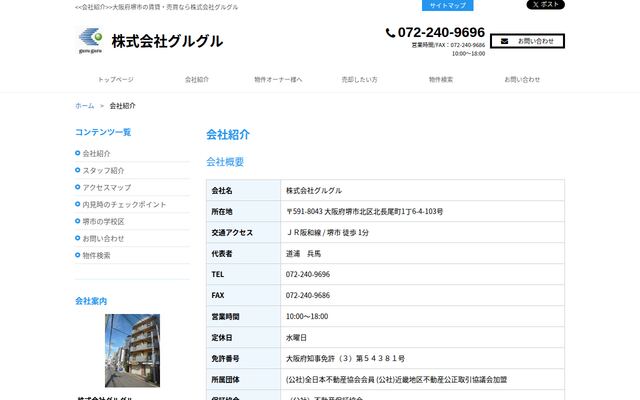The image size is (640, 400).
Task: Click the ＪＲ阪和線 / 堺市 access cell
Action: [x=422, y=232]
